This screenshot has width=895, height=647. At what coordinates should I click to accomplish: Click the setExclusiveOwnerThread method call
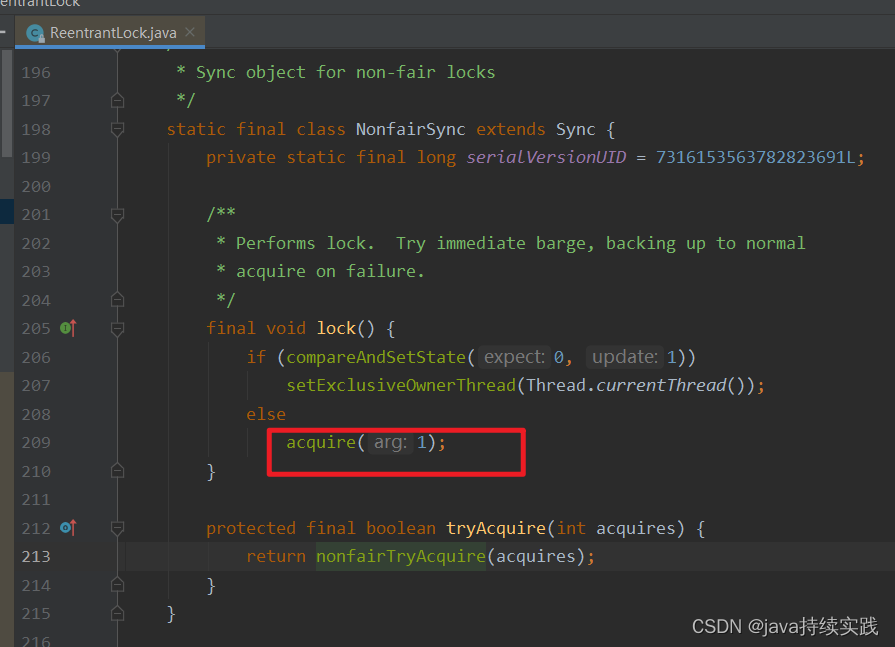pyautogui.click(x=401, y=386)
